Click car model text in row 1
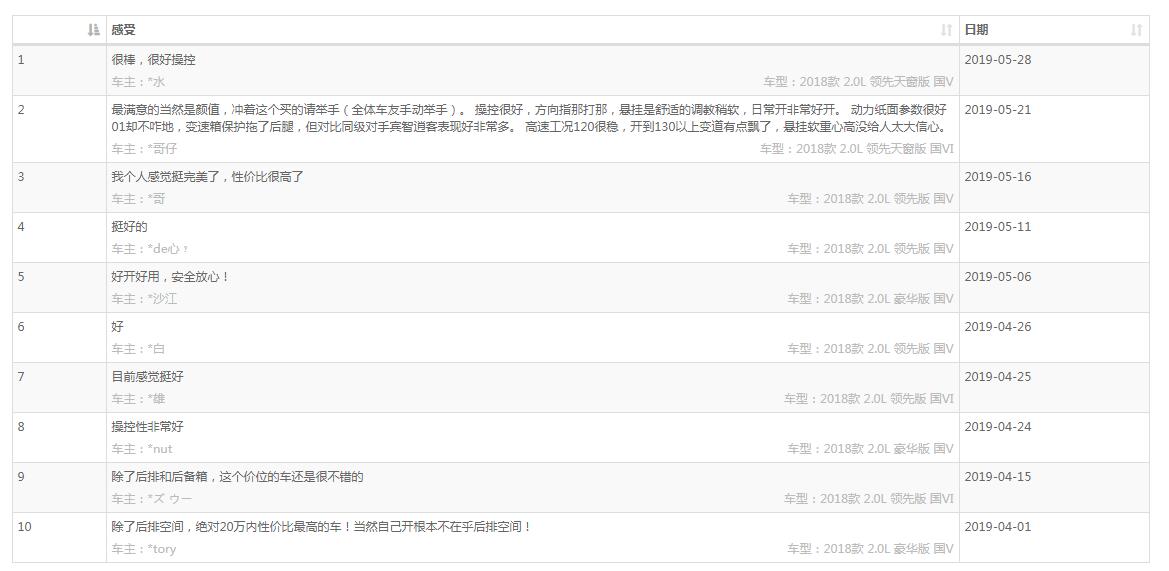Image resolution: width=1169 pixels, height=571 pixels. (858, 82)
